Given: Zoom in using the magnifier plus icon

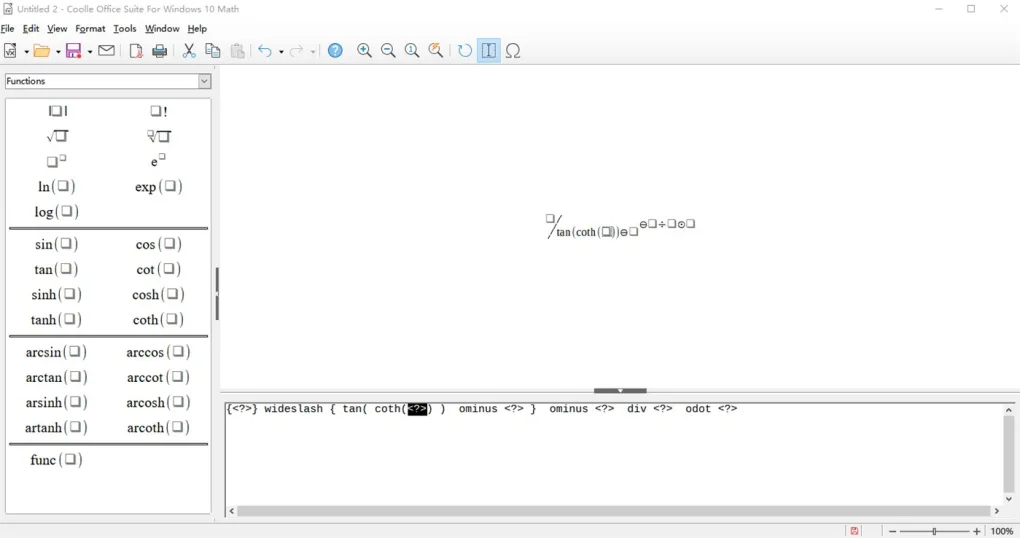Looking at the screenshot, I should tap(364, 51).
